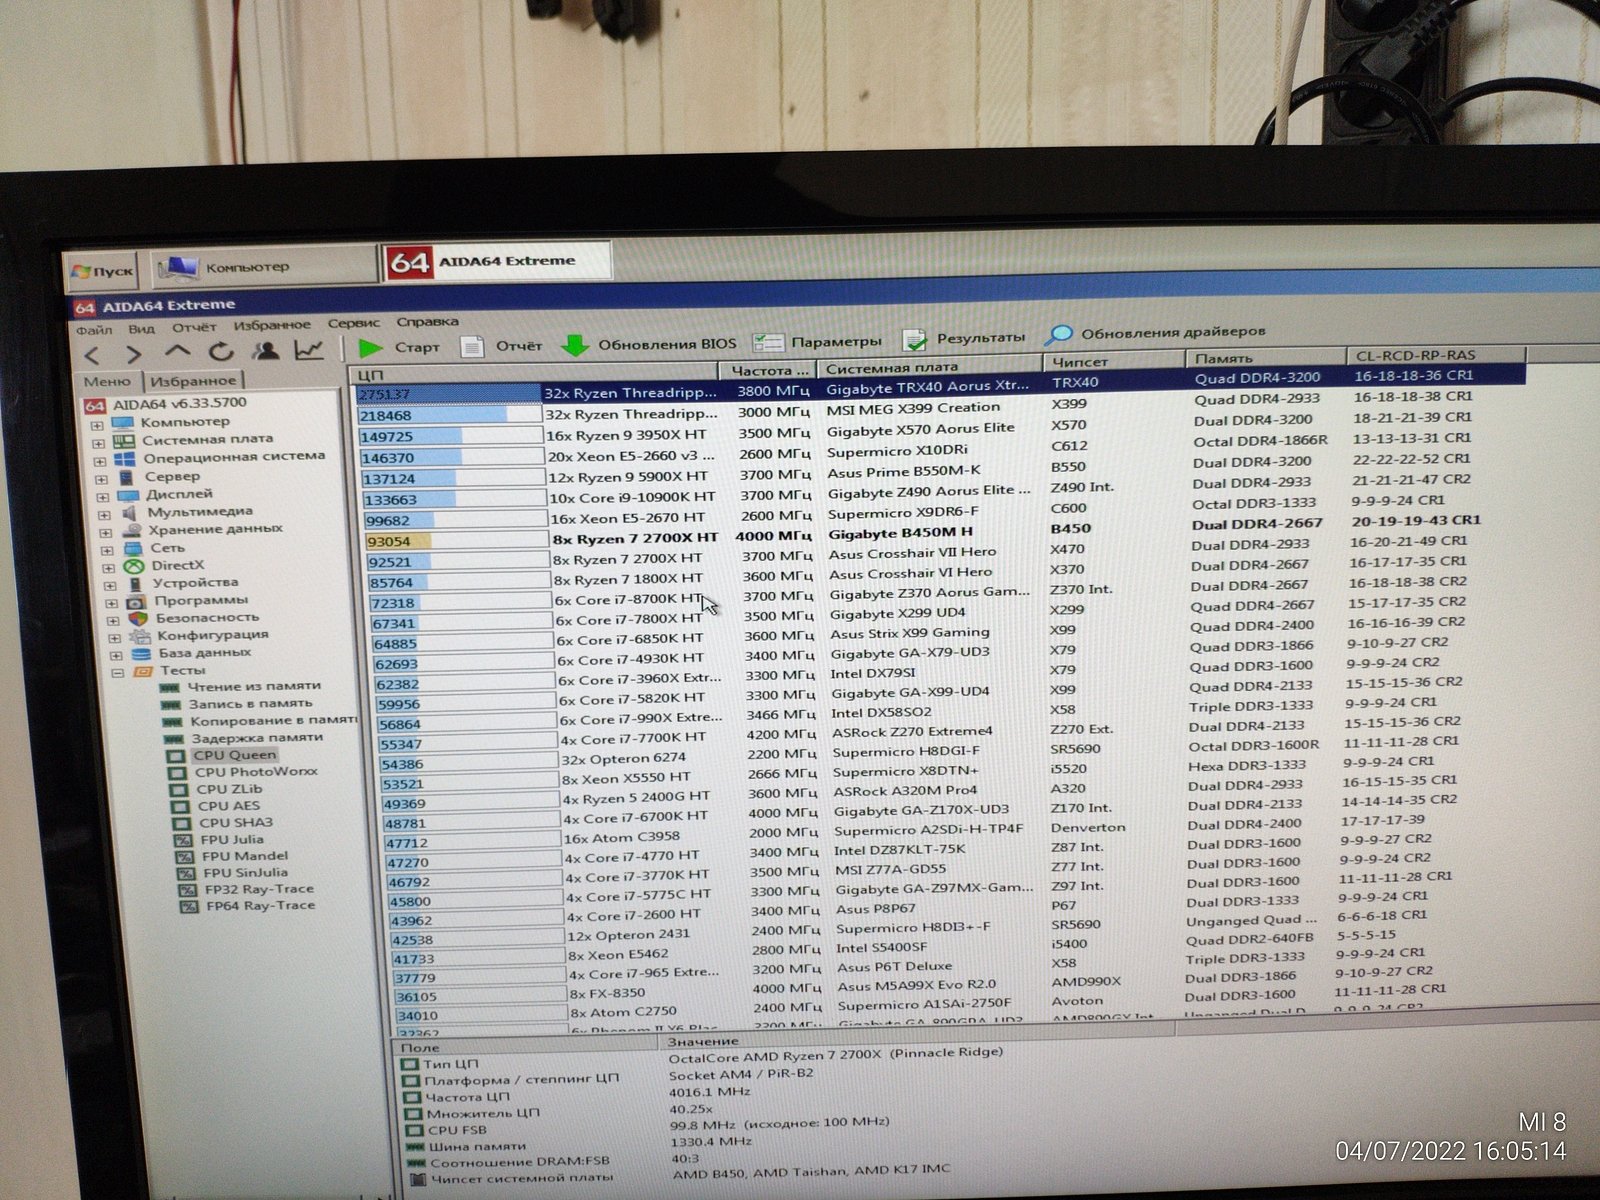Start the benchmark with the green Старт button
The height and width of the screenshot is (1200, 1600).
pyautogui.click(x=398, y=347)
